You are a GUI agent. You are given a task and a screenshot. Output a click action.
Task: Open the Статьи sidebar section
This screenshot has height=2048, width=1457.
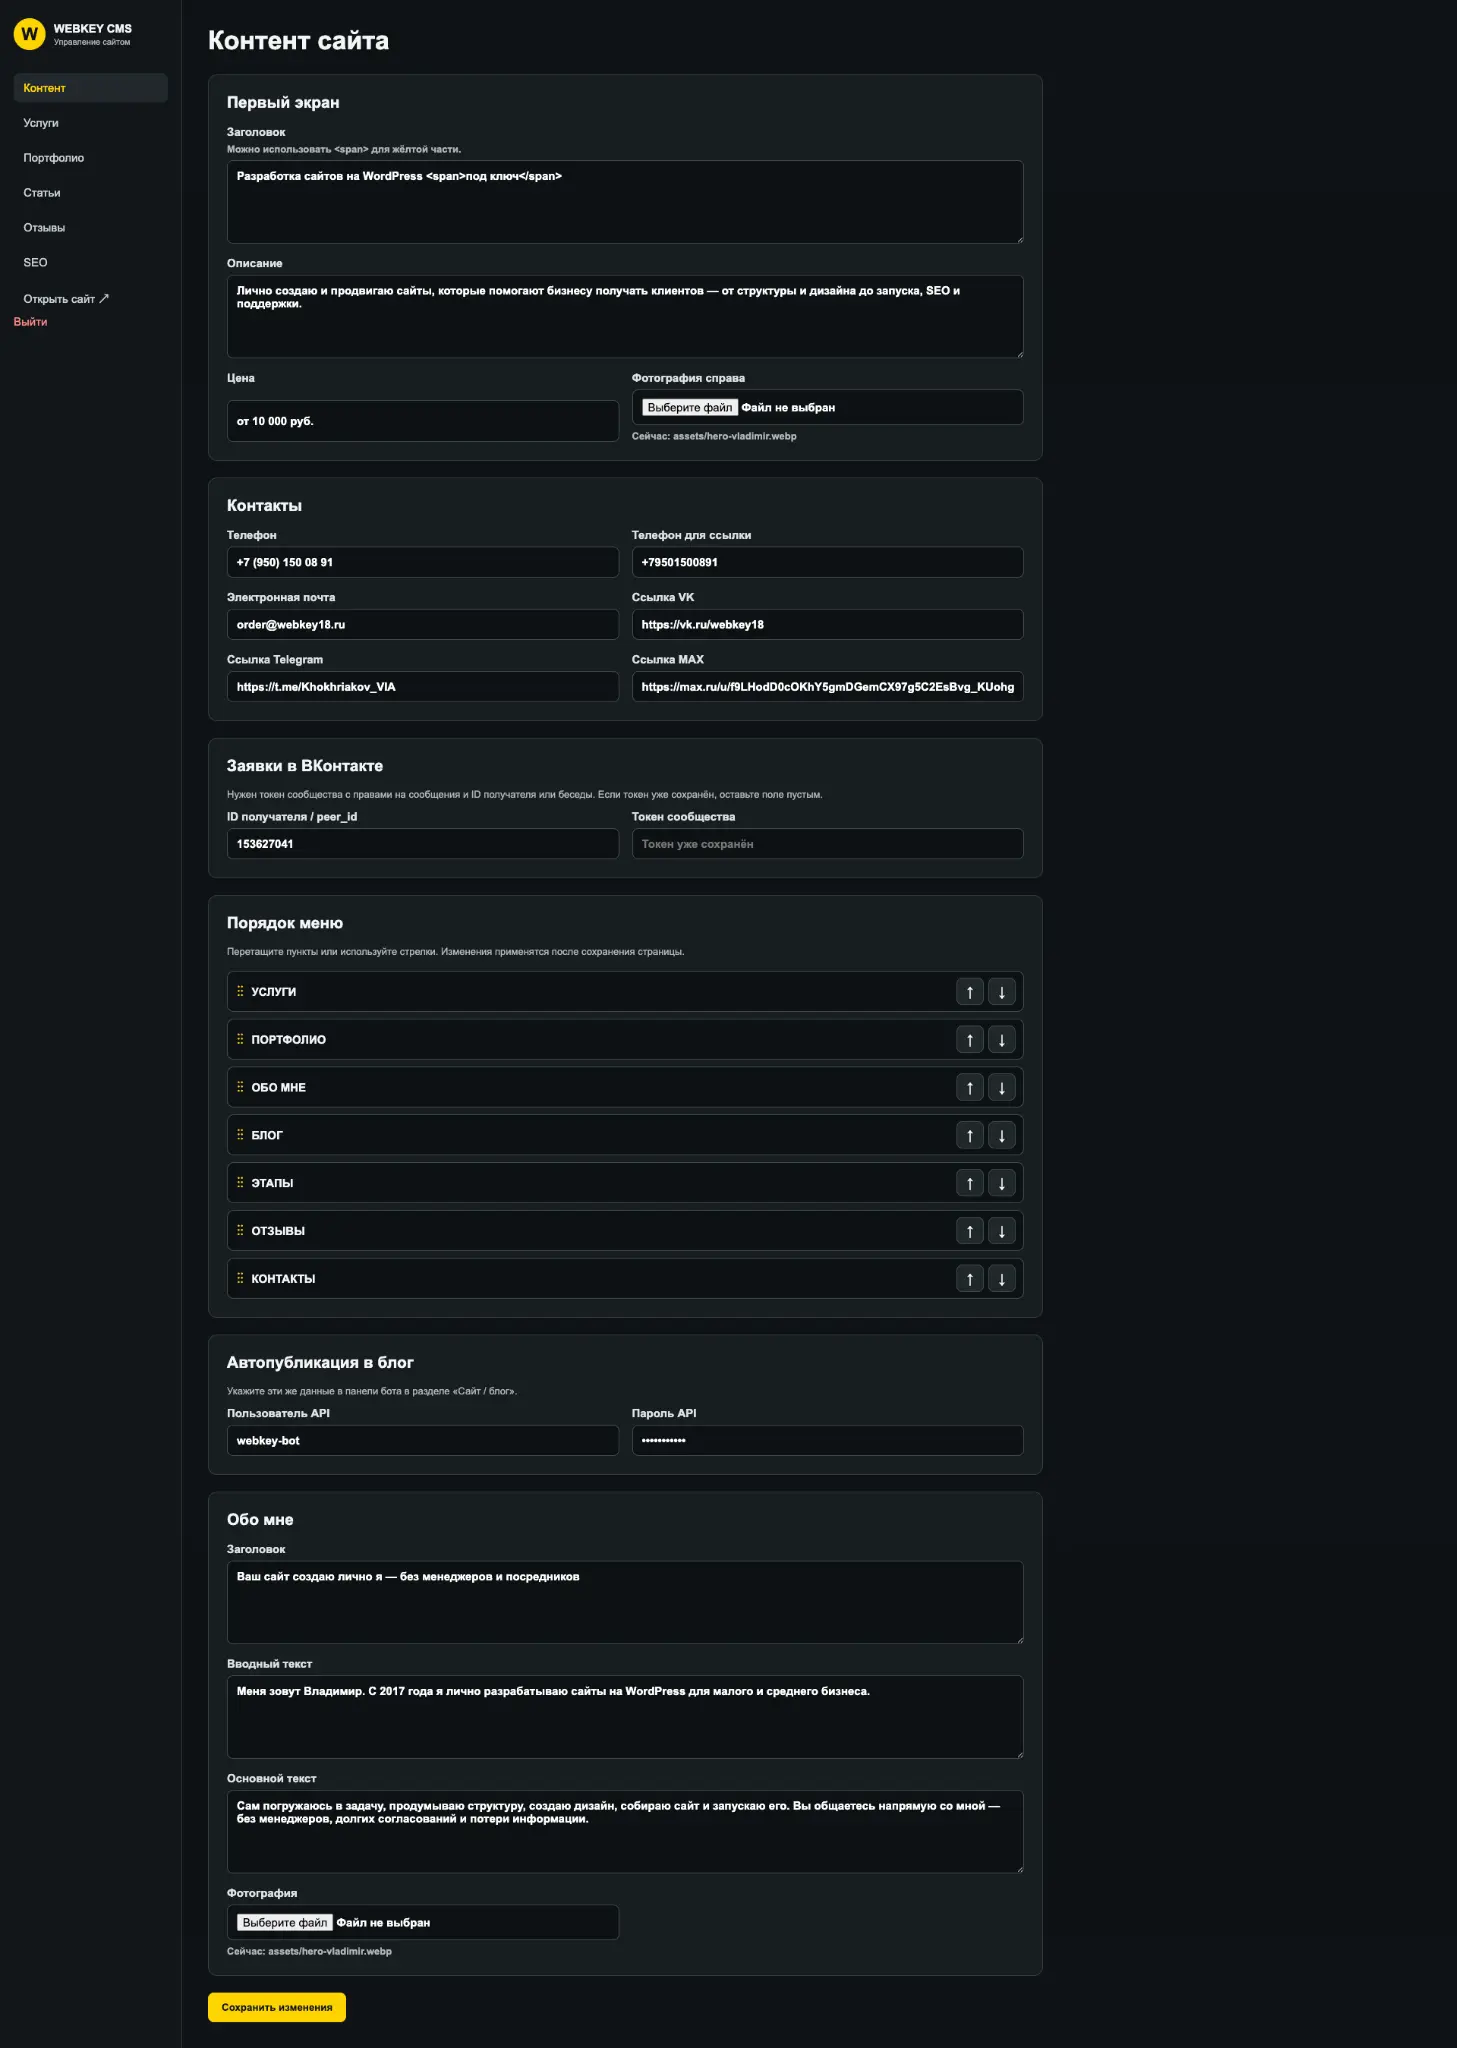pyautogui.click(x=91, y=193)
